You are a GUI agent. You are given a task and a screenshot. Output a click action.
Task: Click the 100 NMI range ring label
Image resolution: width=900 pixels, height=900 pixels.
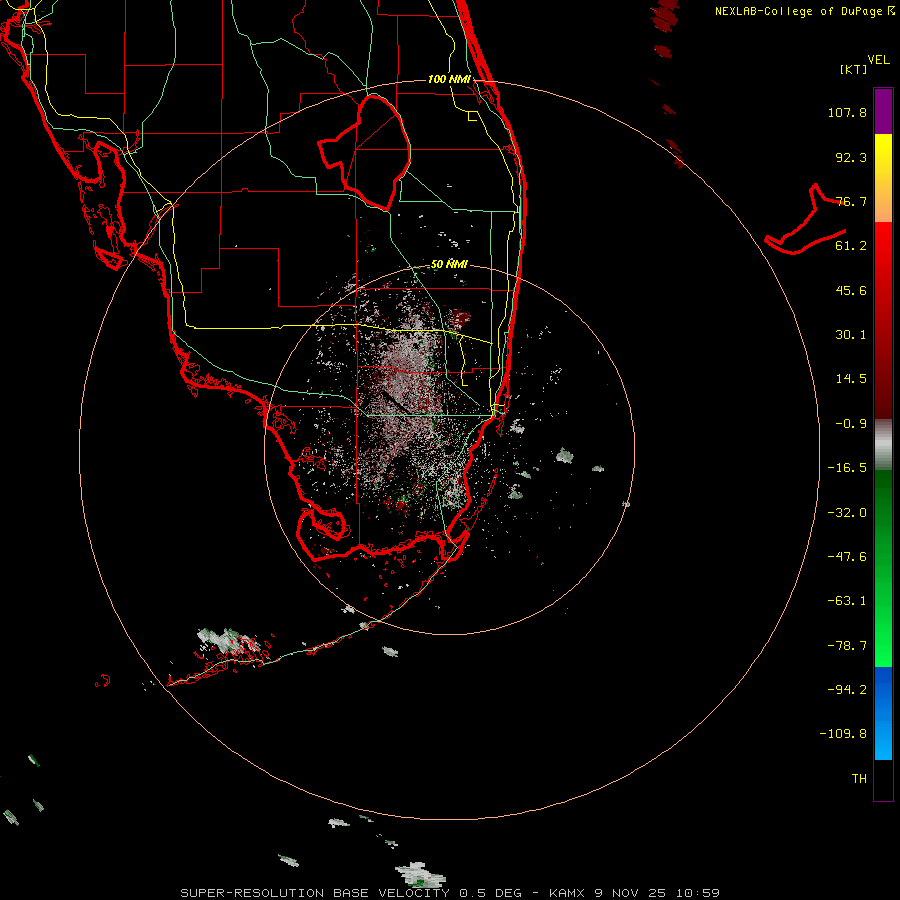click(449, 79)
